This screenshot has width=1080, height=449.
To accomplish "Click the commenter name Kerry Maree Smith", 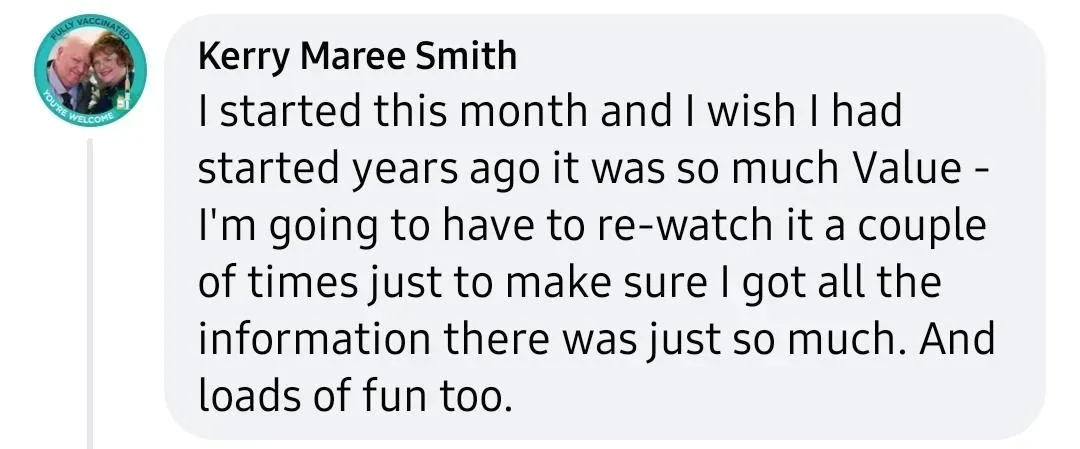I will [x=357, y=56].
